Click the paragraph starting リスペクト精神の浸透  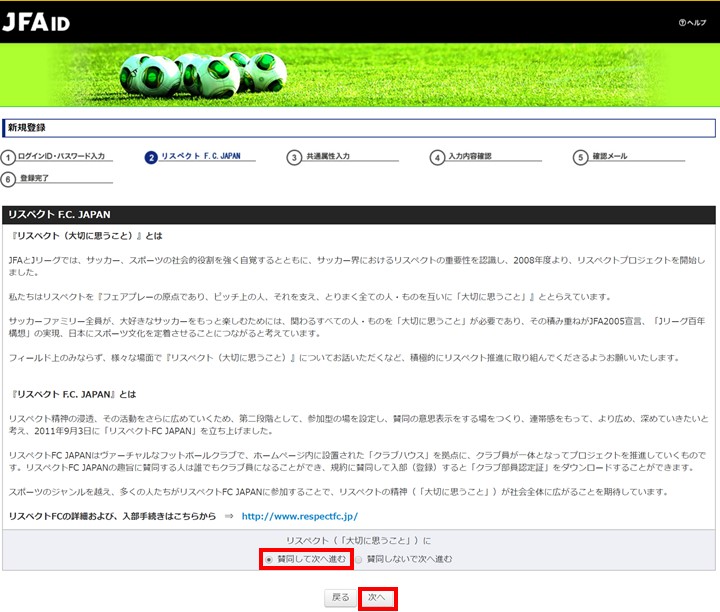359,425
